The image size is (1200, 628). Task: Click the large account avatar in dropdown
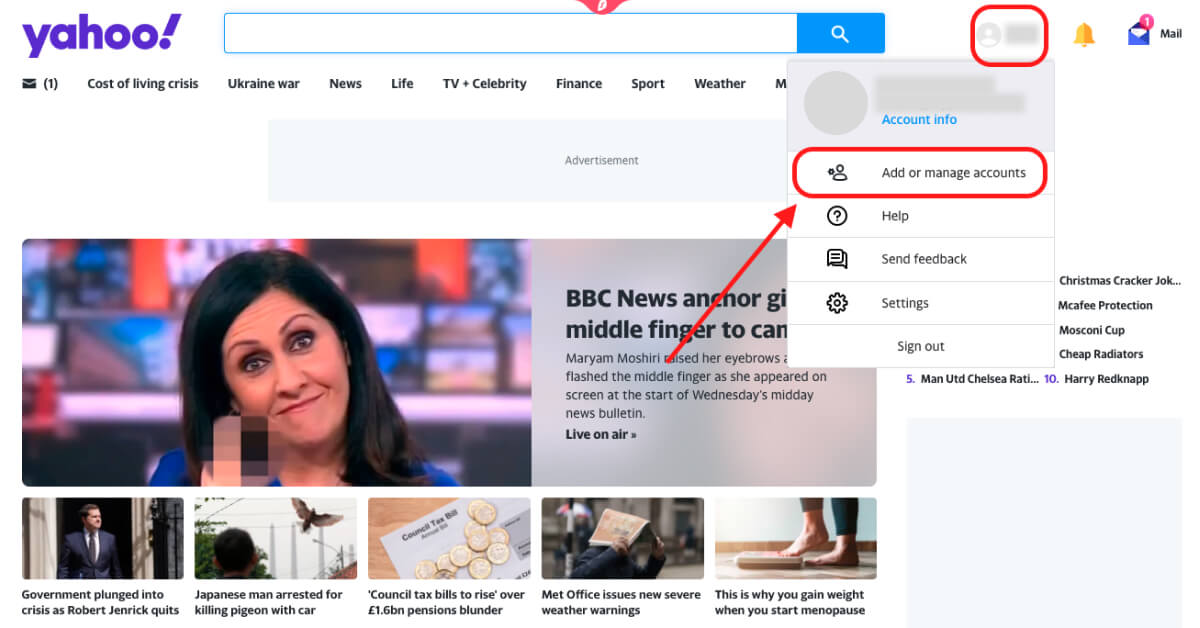(x=836, y=103)
